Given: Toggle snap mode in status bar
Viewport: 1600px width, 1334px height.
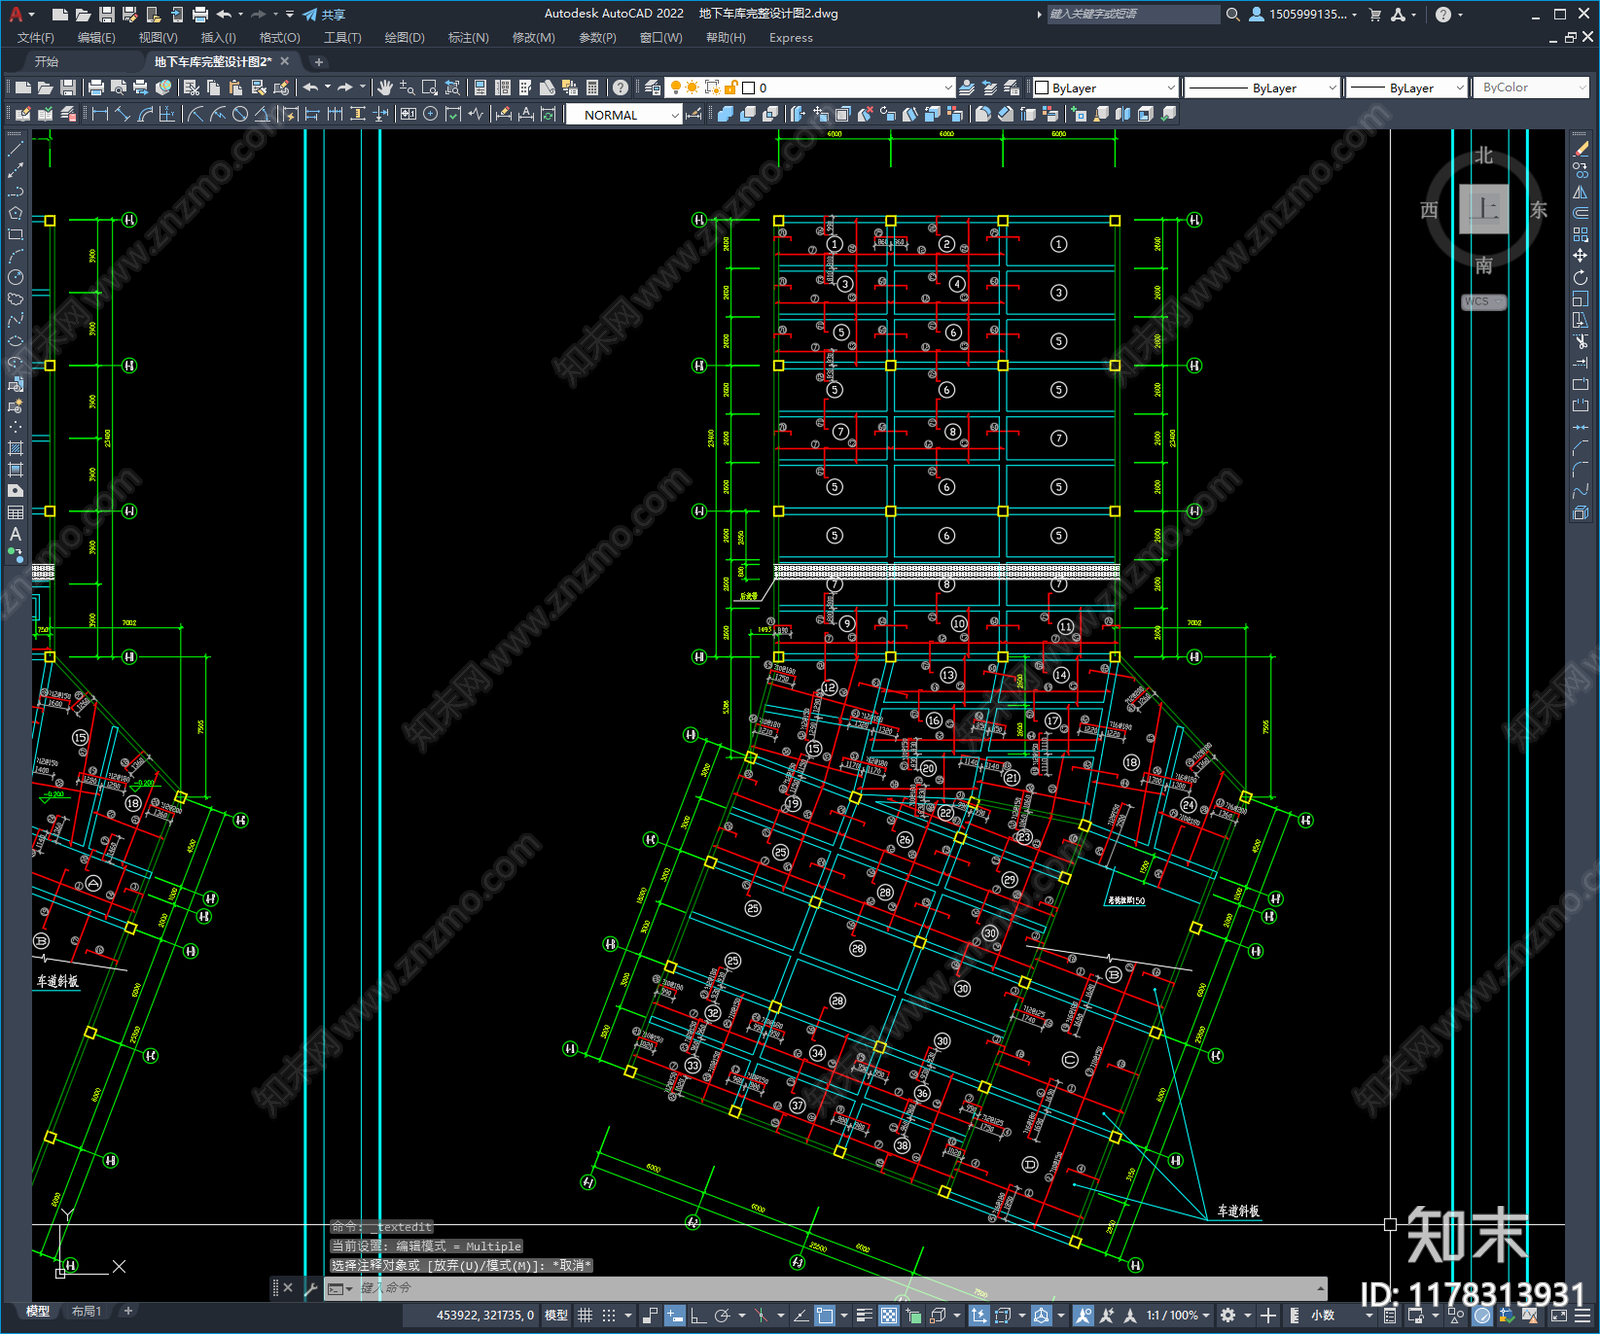Looking at the screenshot, I should tap(608, 1316).
